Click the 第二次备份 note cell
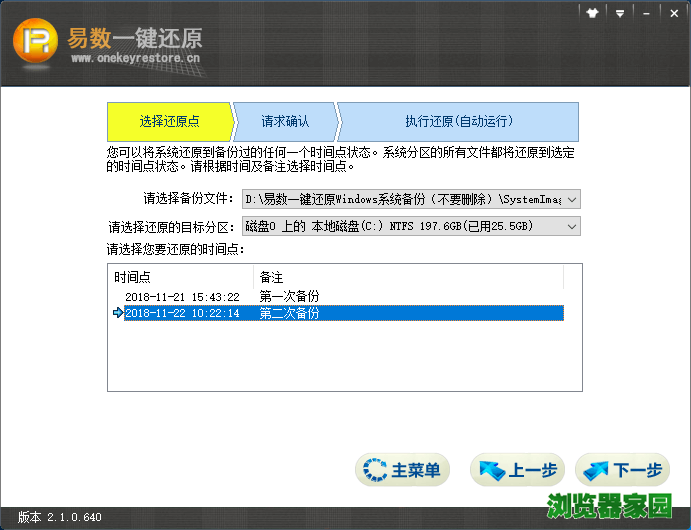 pyautogui.click(x=289, y=313)
